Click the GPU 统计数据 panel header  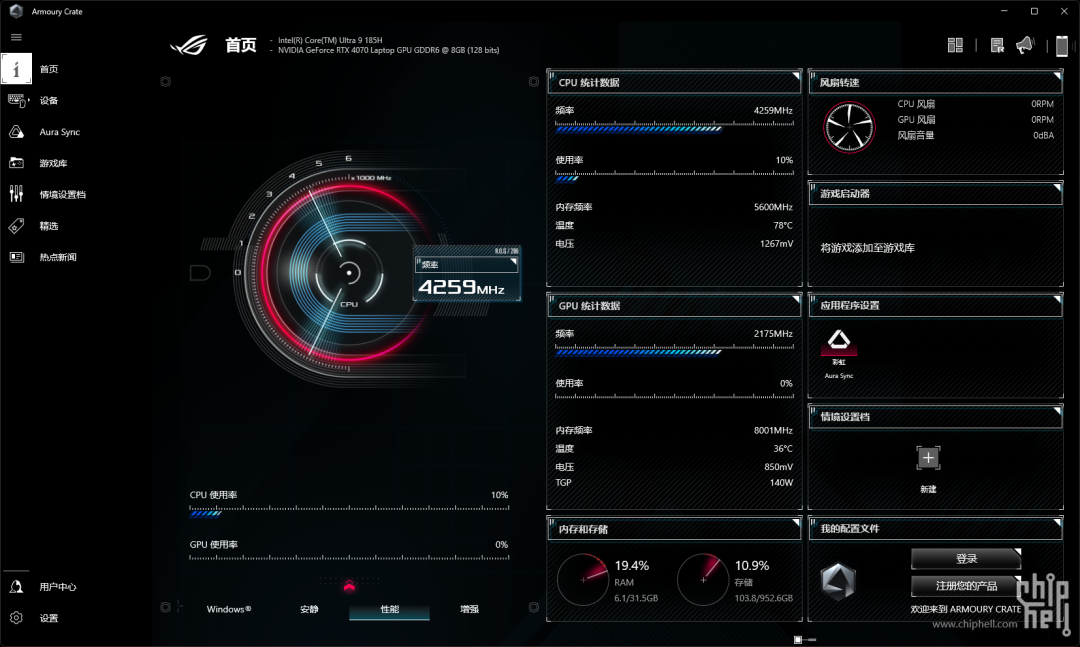tap(674, 305)
